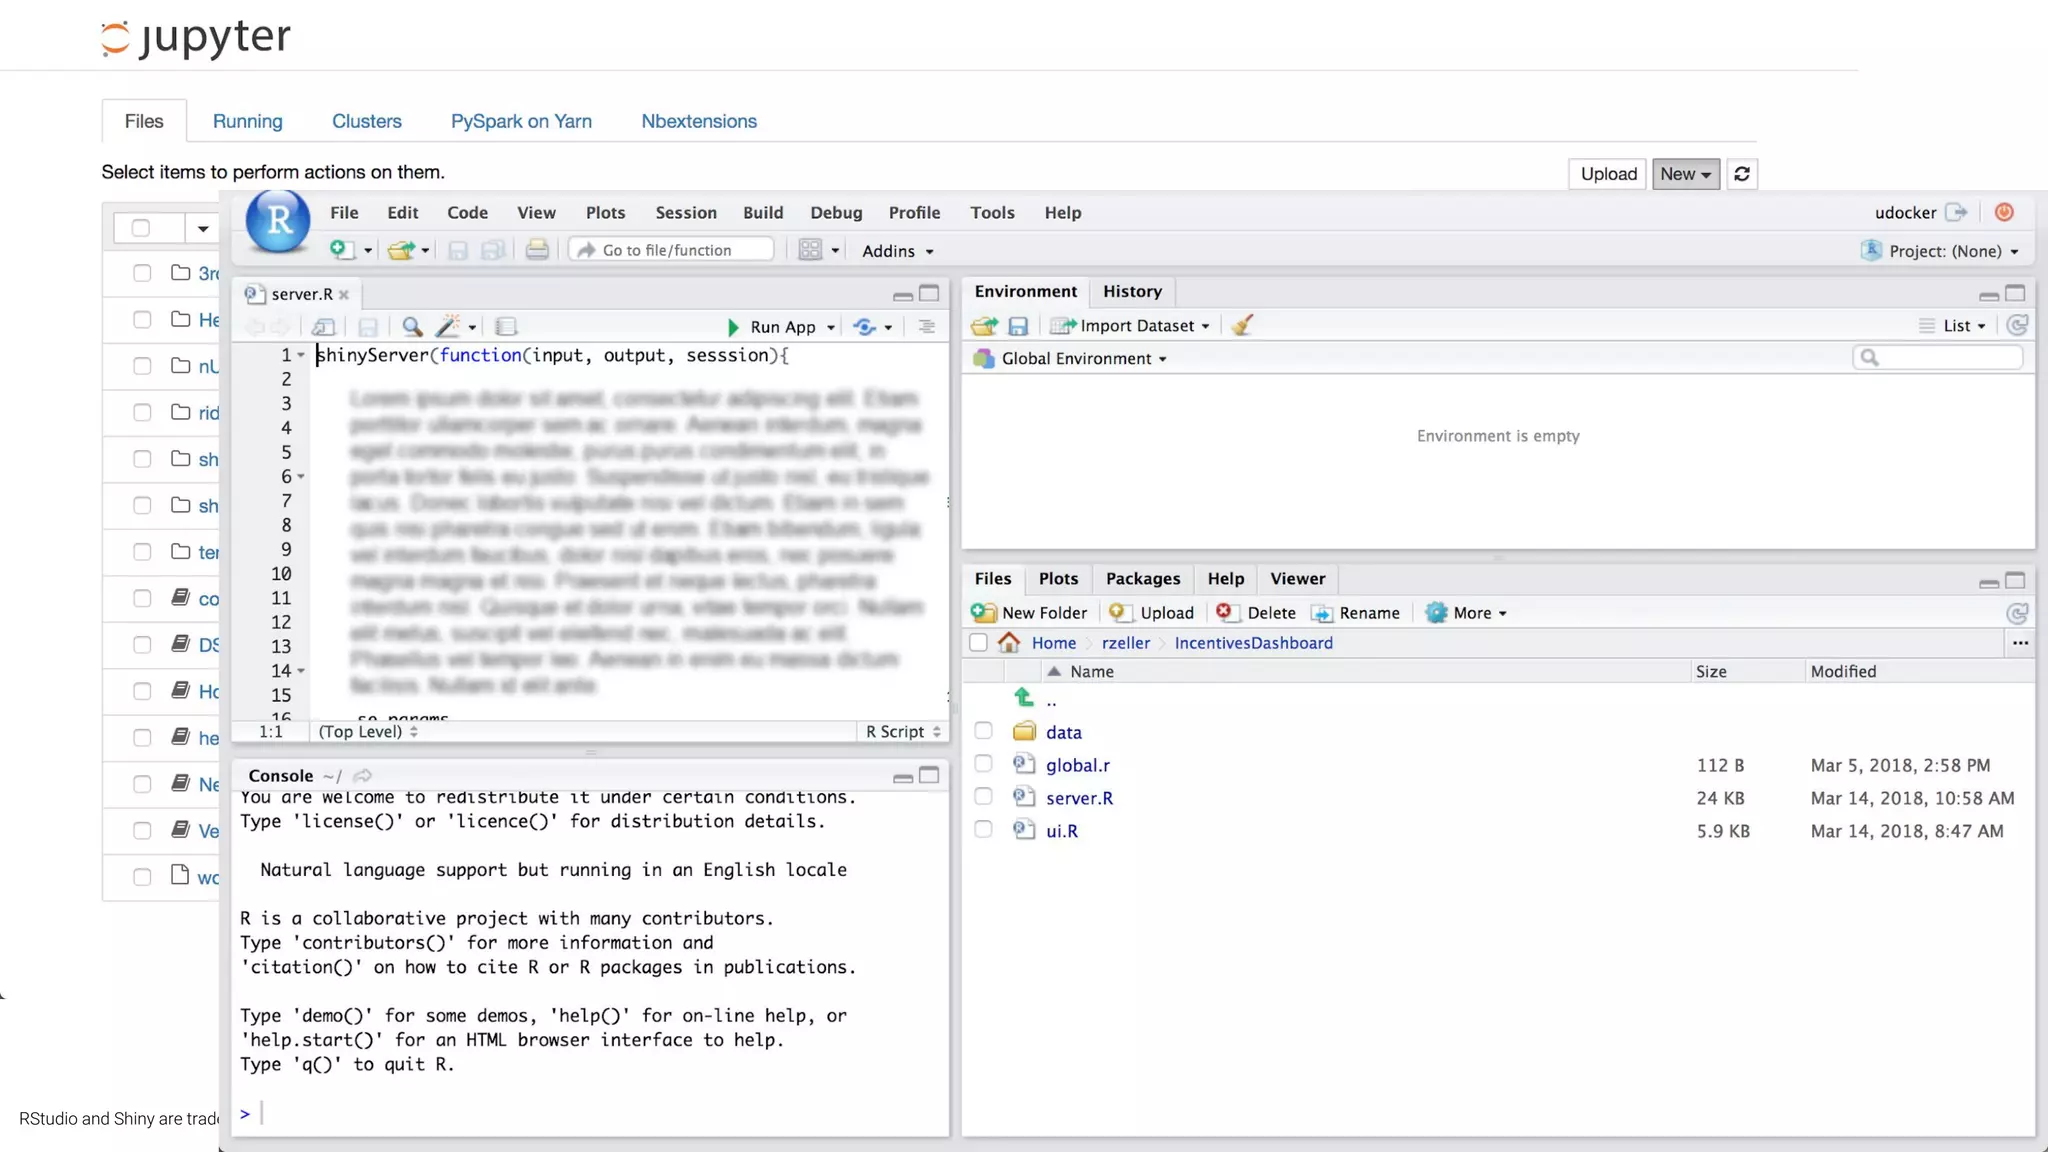The height and width of the screenshot is (1152, 2048).
Task: Click the Run App button
Action: click(x=771, y=327)
